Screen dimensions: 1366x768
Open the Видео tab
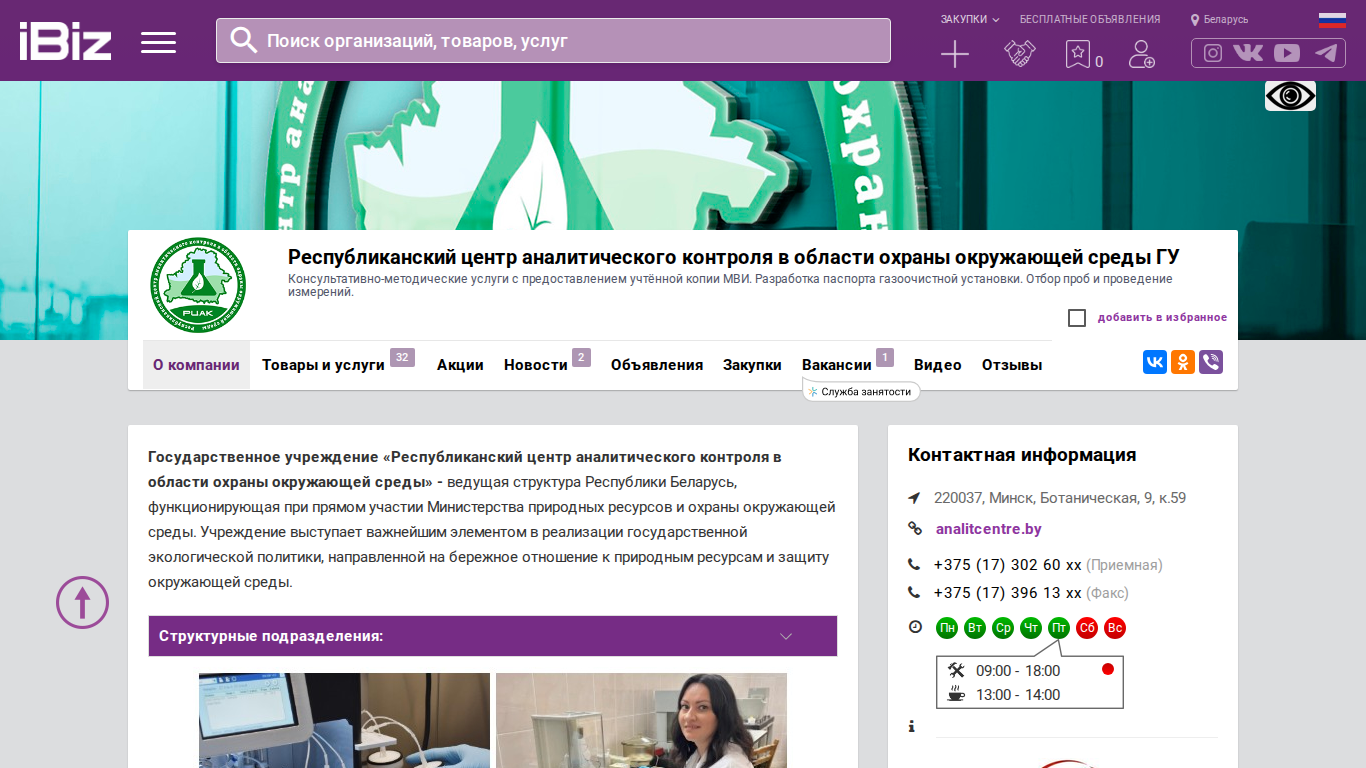938,365
